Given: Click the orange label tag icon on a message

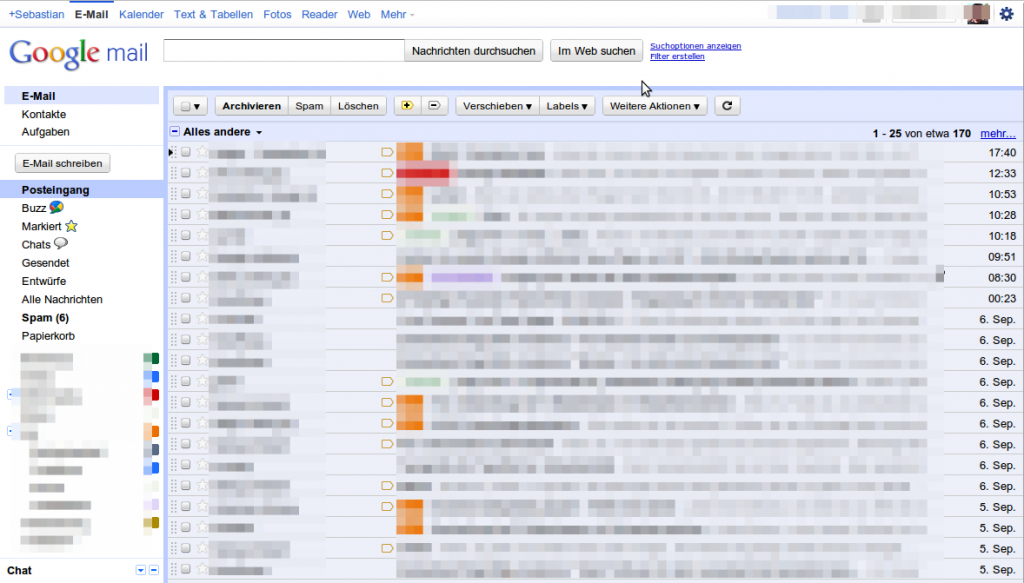Looking at the screenshot, I should click(x=386, y=152).
